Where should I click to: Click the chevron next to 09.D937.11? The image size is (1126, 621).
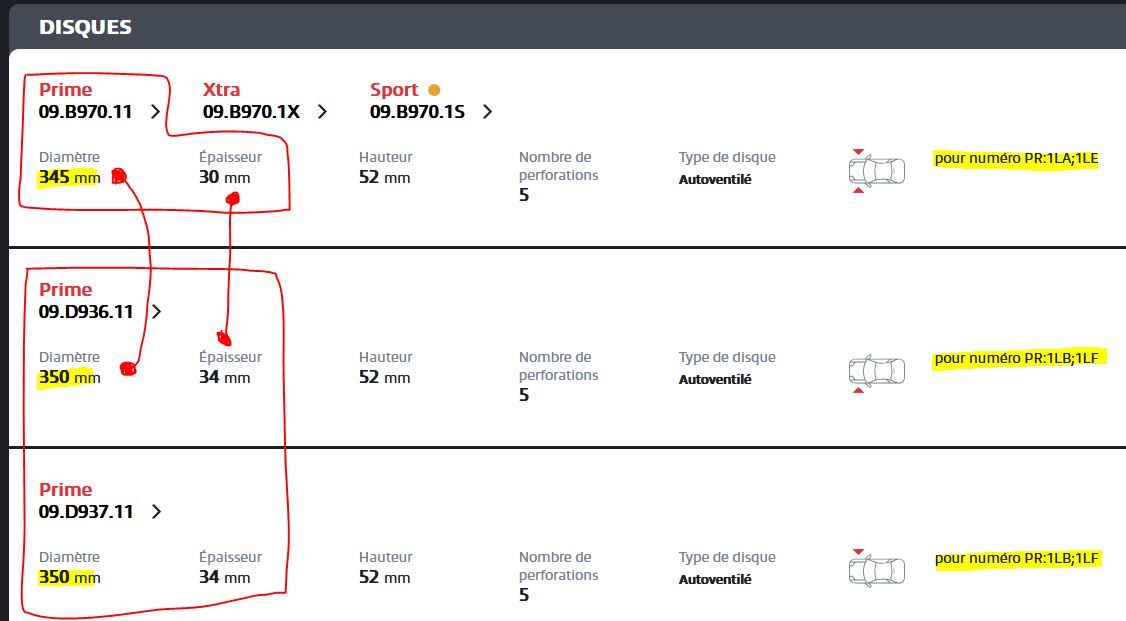(x=157, y=512)
